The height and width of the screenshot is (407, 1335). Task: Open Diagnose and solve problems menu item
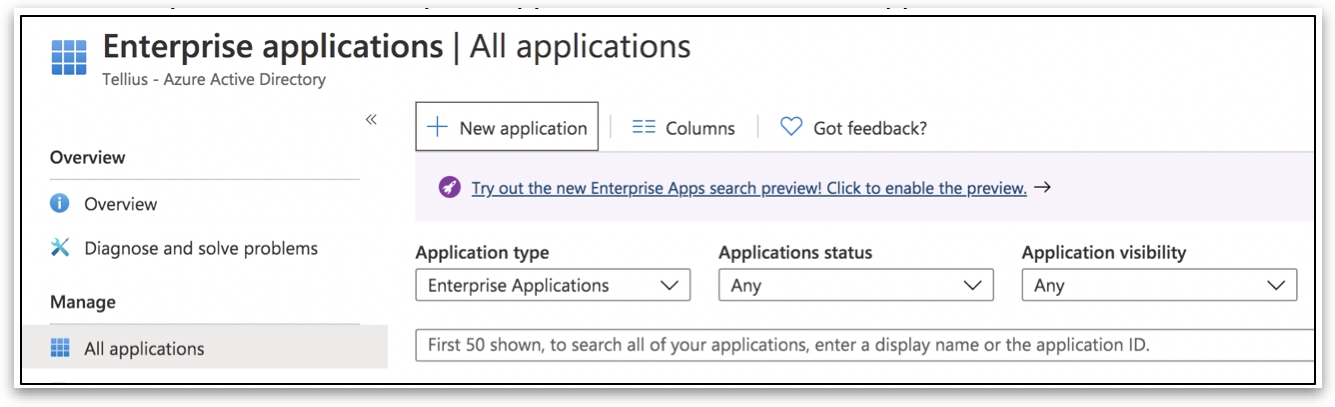point(200,248)
